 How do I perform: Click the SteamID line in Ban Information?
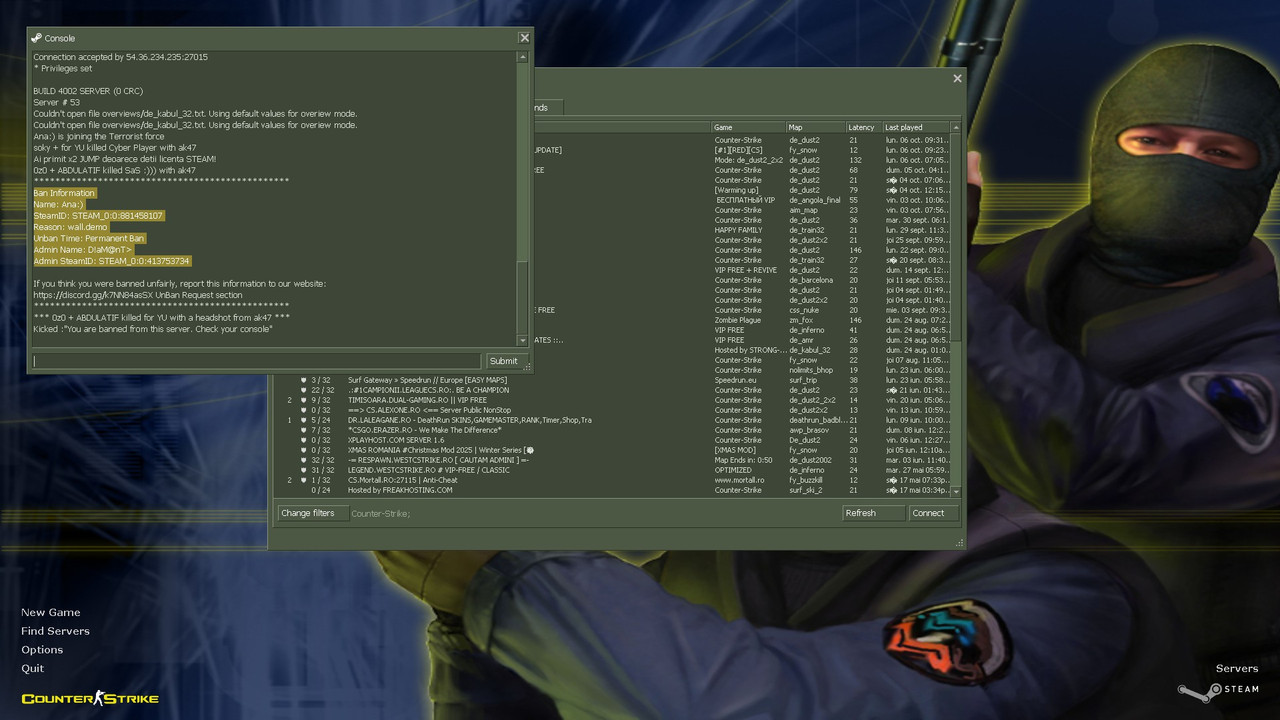(98, 215)
